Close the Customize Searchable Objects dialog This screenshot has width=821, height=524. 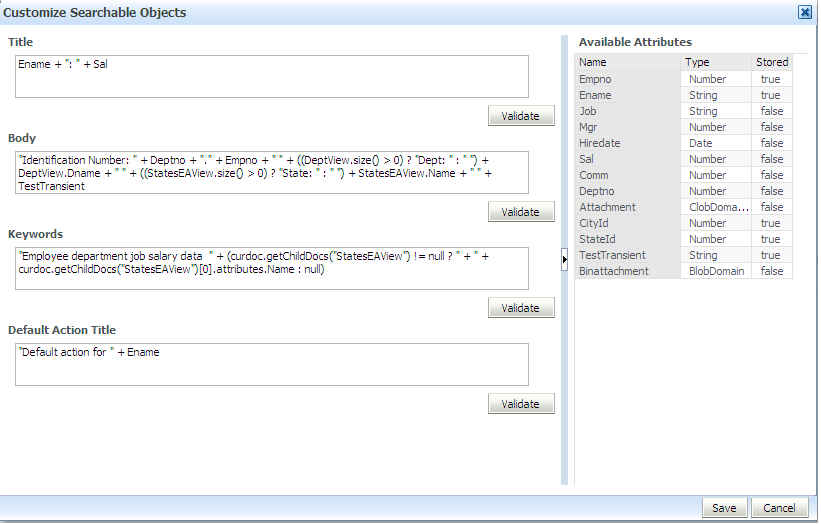click(x=805, y=12)
